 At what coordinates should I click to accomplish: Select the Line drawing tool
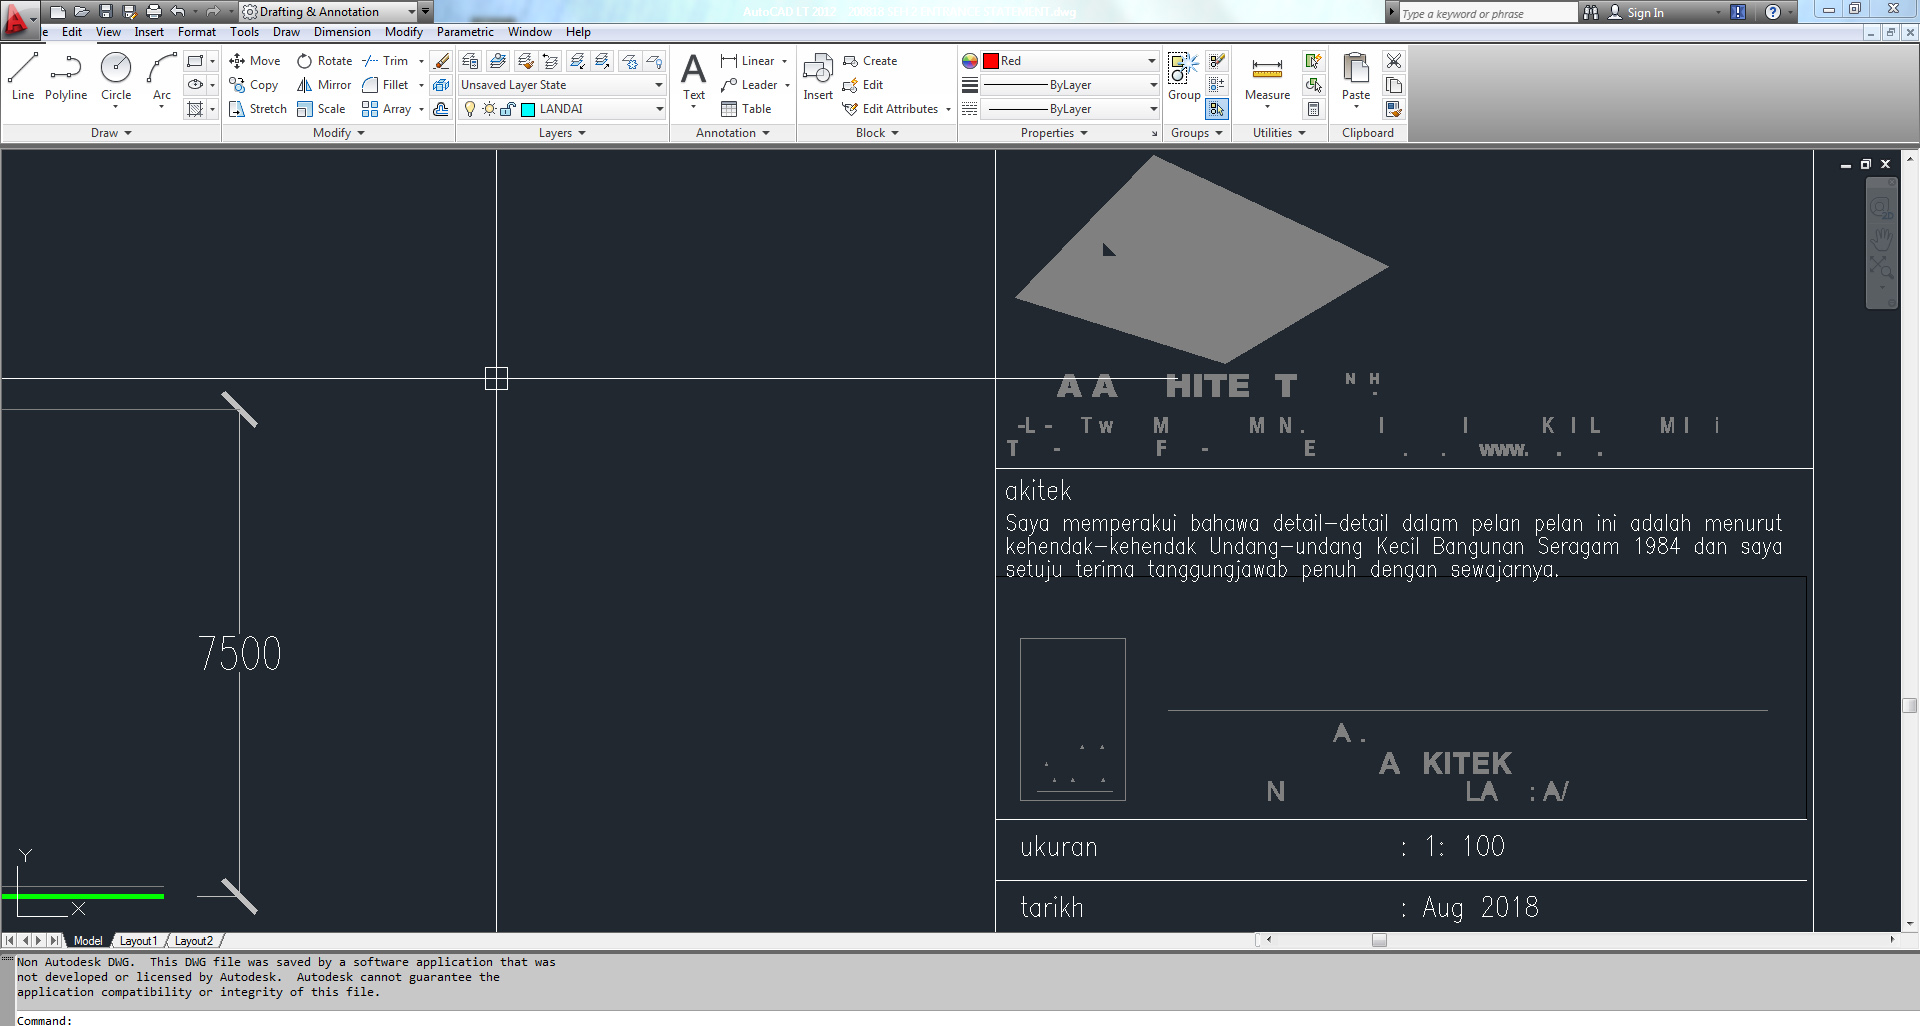click(23, 77)
